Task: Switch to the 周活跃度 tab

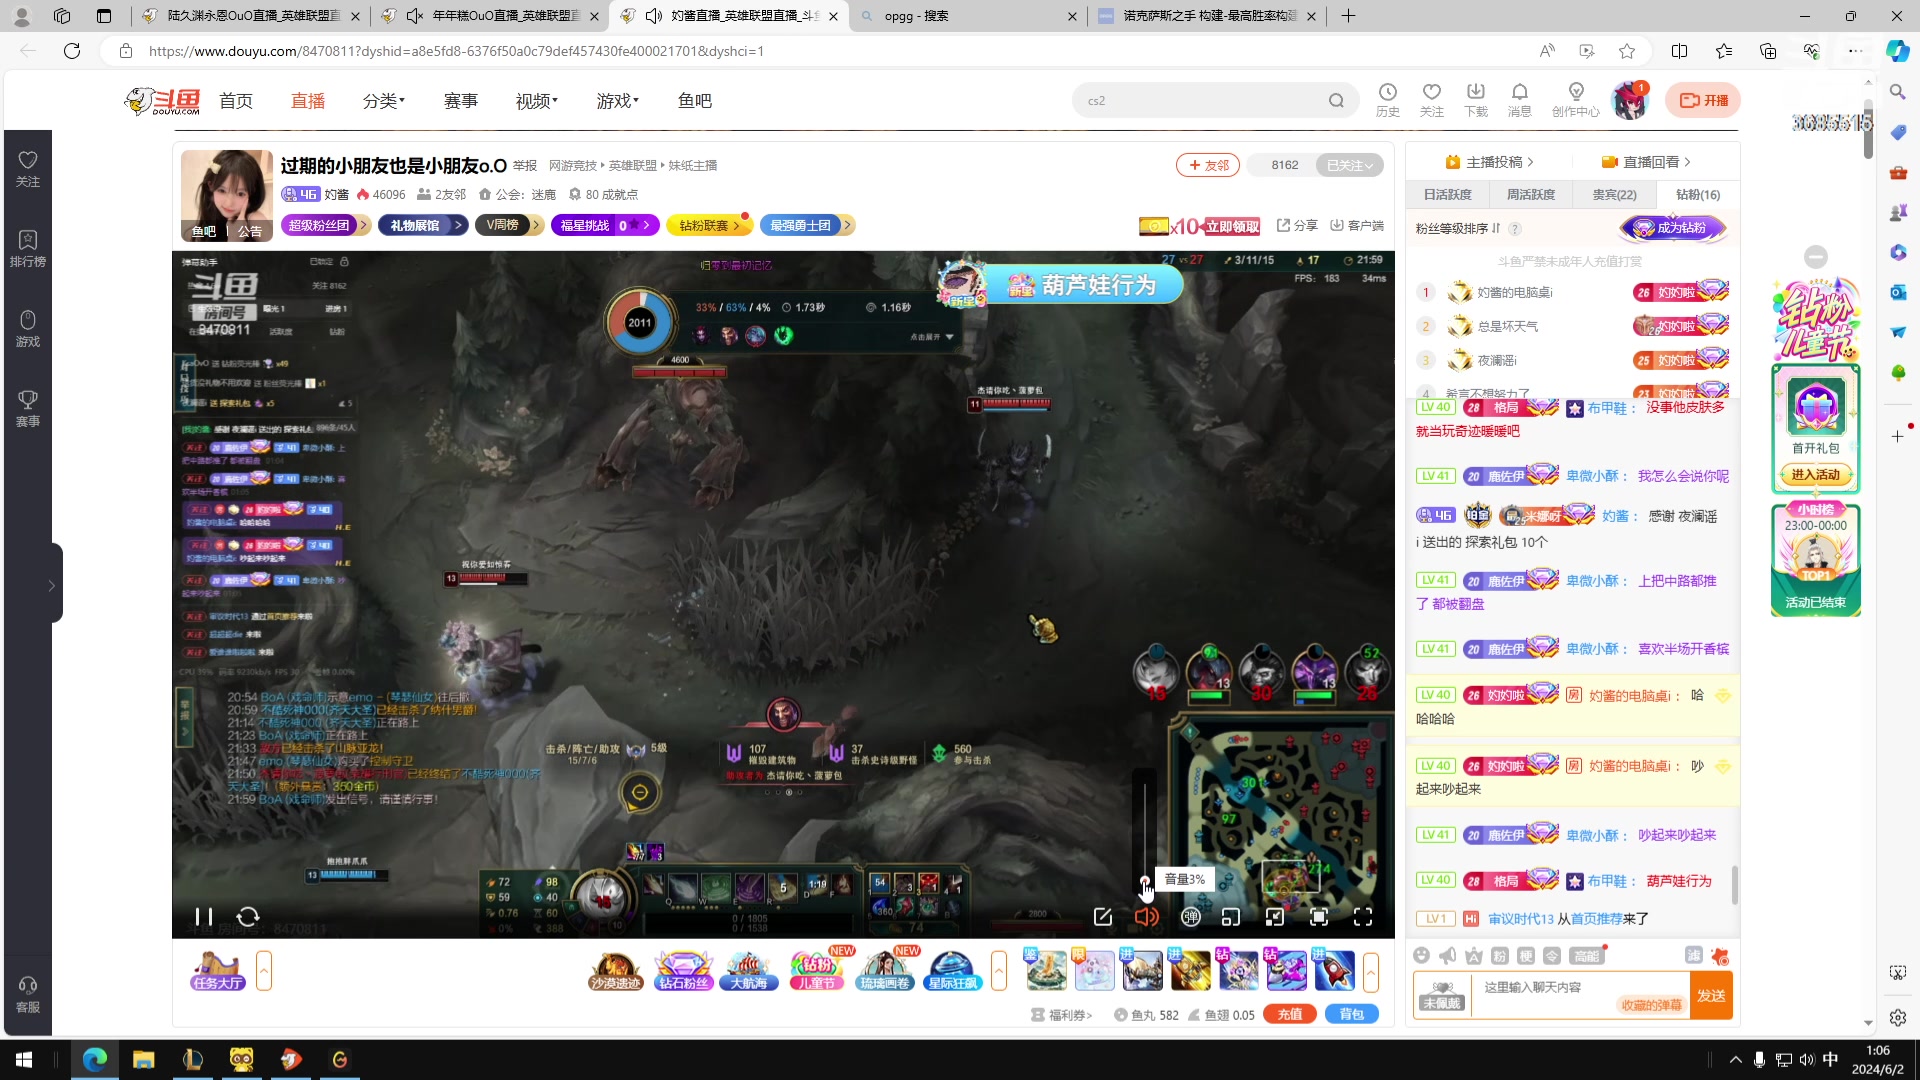Action: tap(1530, 194)
